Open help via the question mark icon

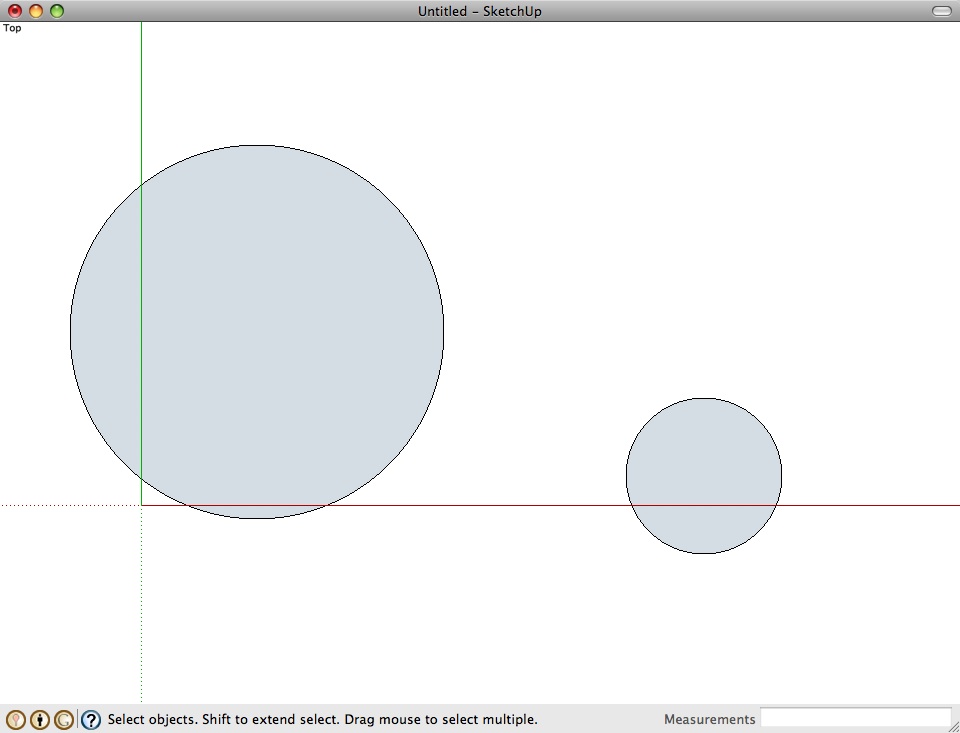[91, 719]
